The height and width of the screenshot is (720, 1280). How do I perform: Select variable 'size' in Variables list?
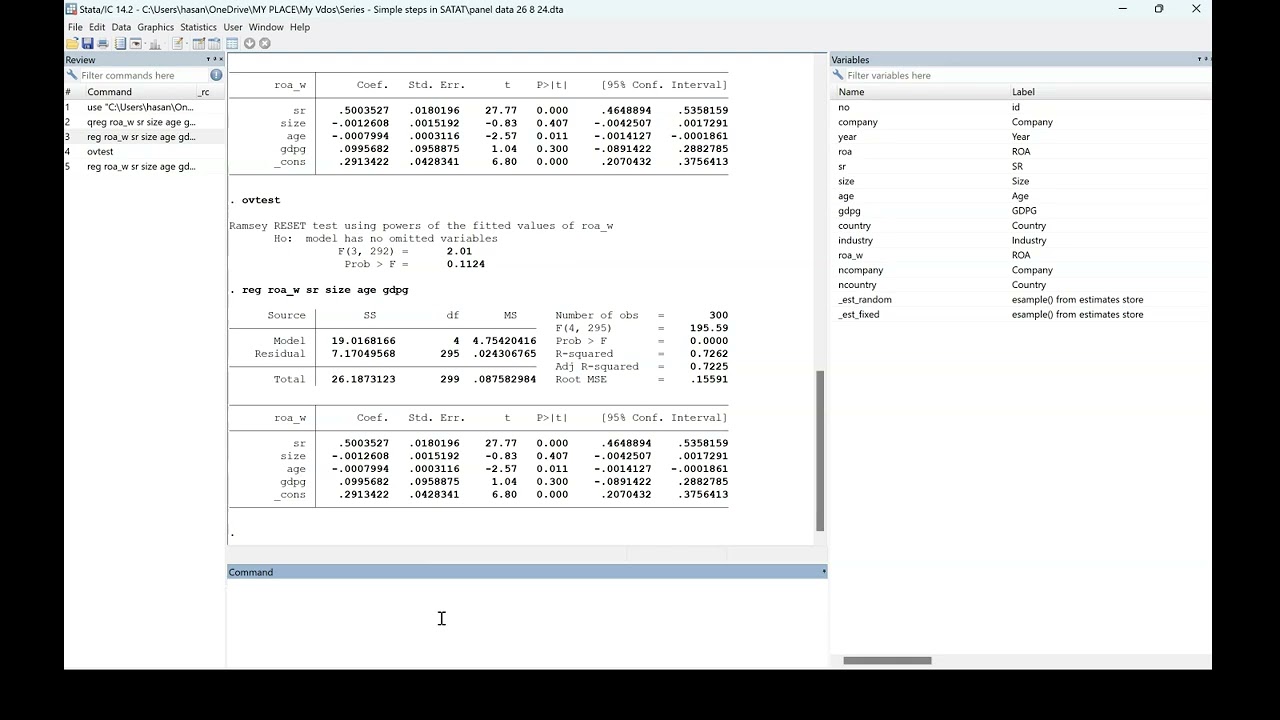tap(1020, 181)
